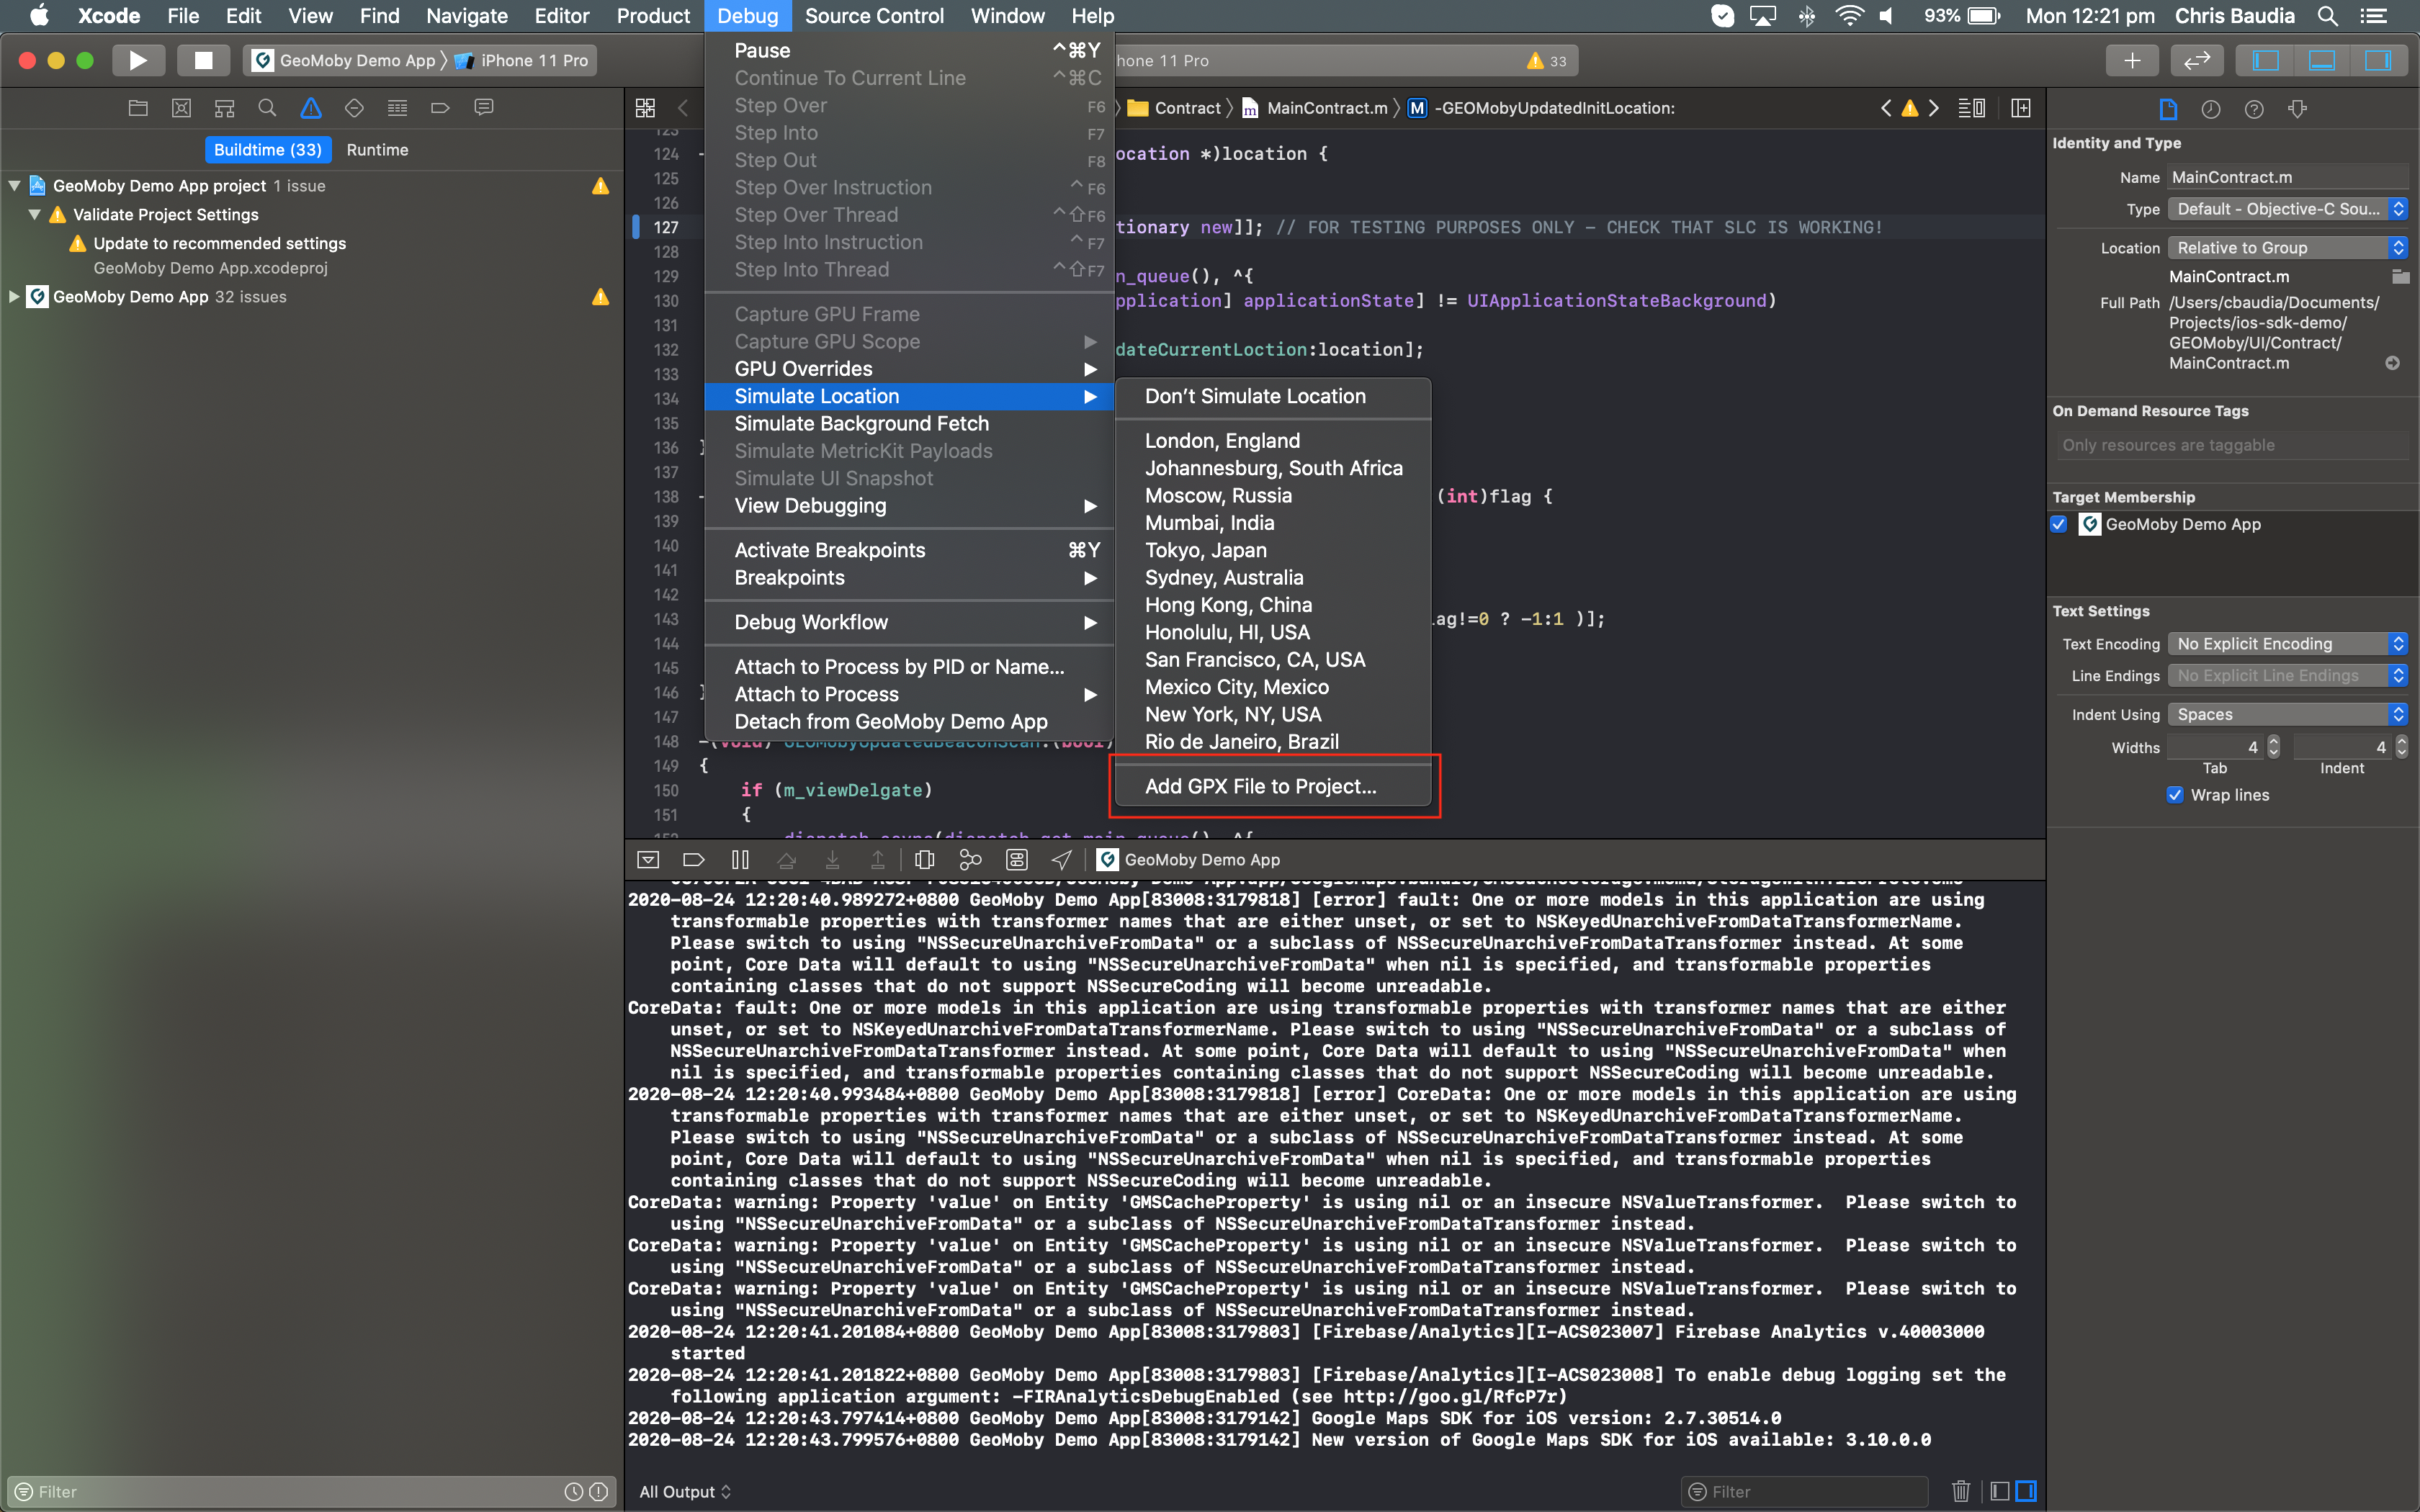The height and width of the screenshot is (1512, 2420).
Task: Click the Debug Memory Graph icon
Action: click(x=970, y=859)
